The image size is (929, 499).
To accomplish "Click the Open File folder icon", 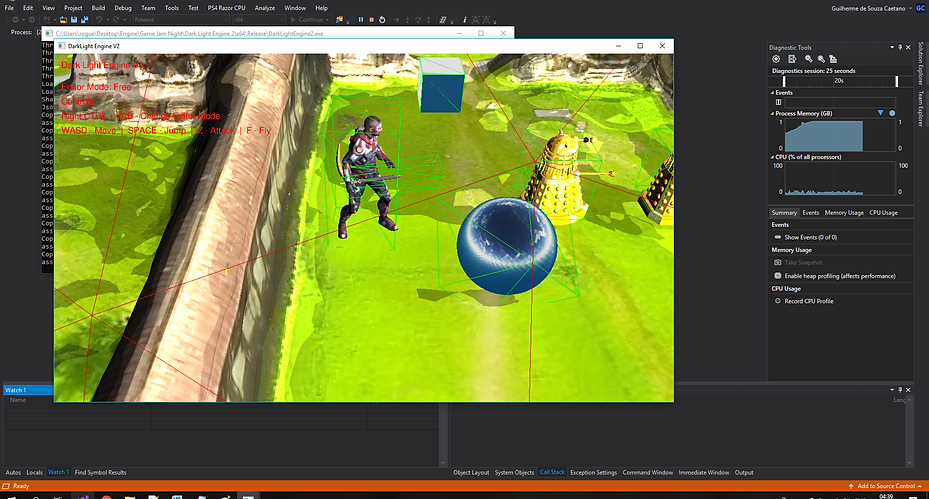I will pos(63,20).
